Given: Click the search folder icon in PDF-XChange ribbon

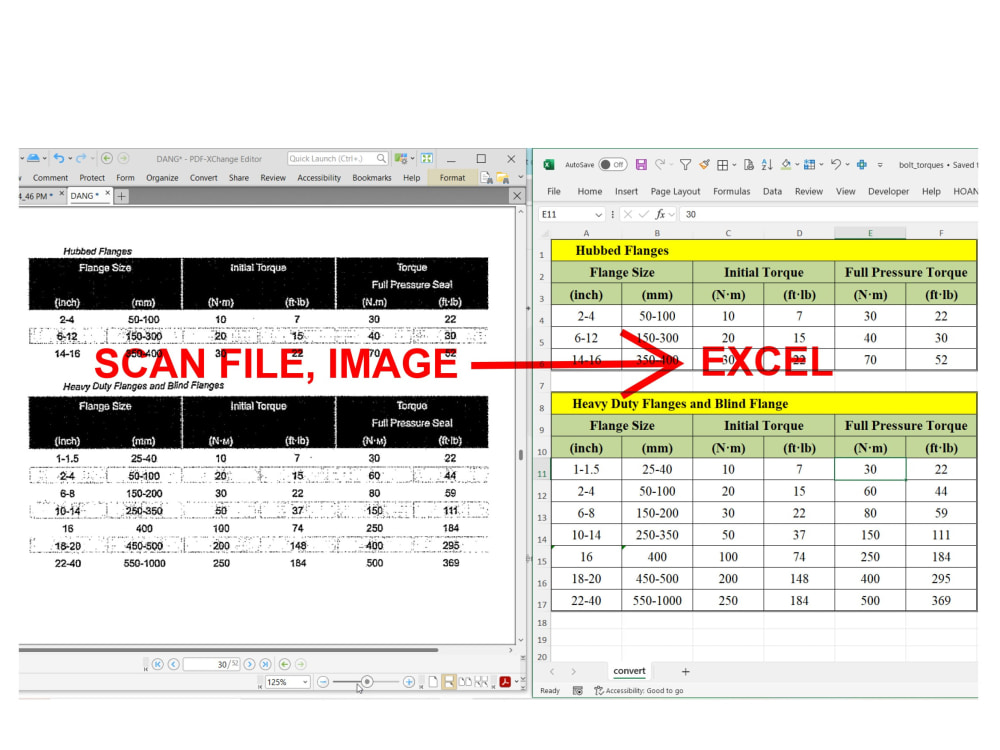Looking at the screenshot, I should coord(503,178).
